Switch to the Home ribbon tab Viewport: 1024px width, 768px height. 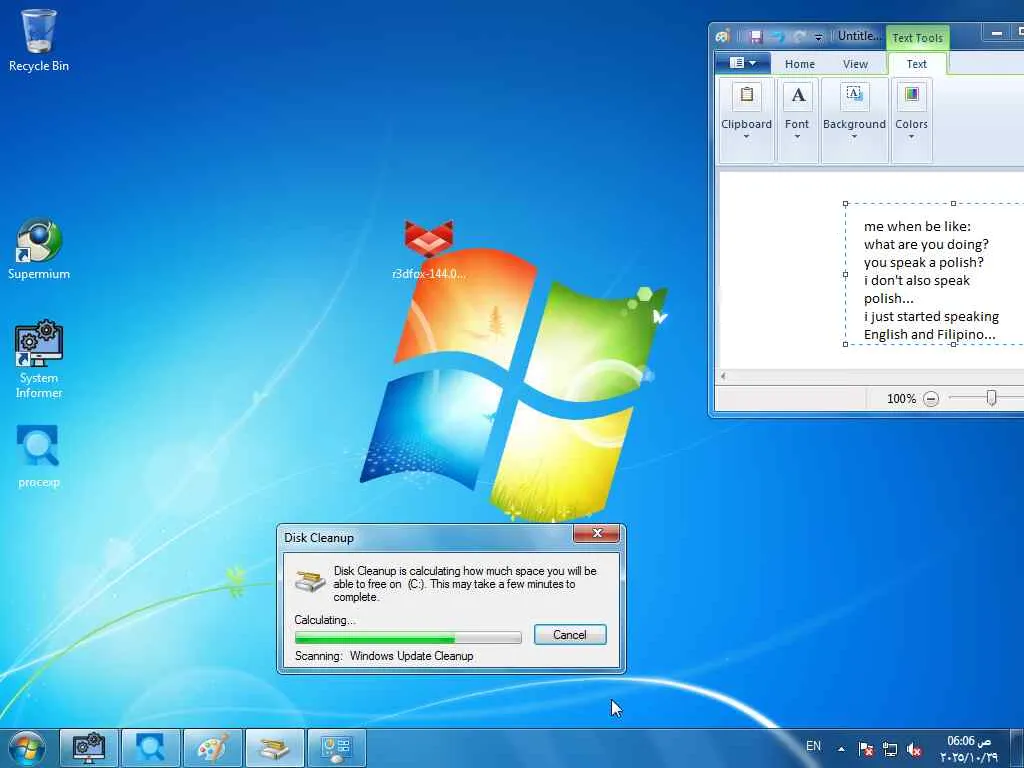pos(799,64)
